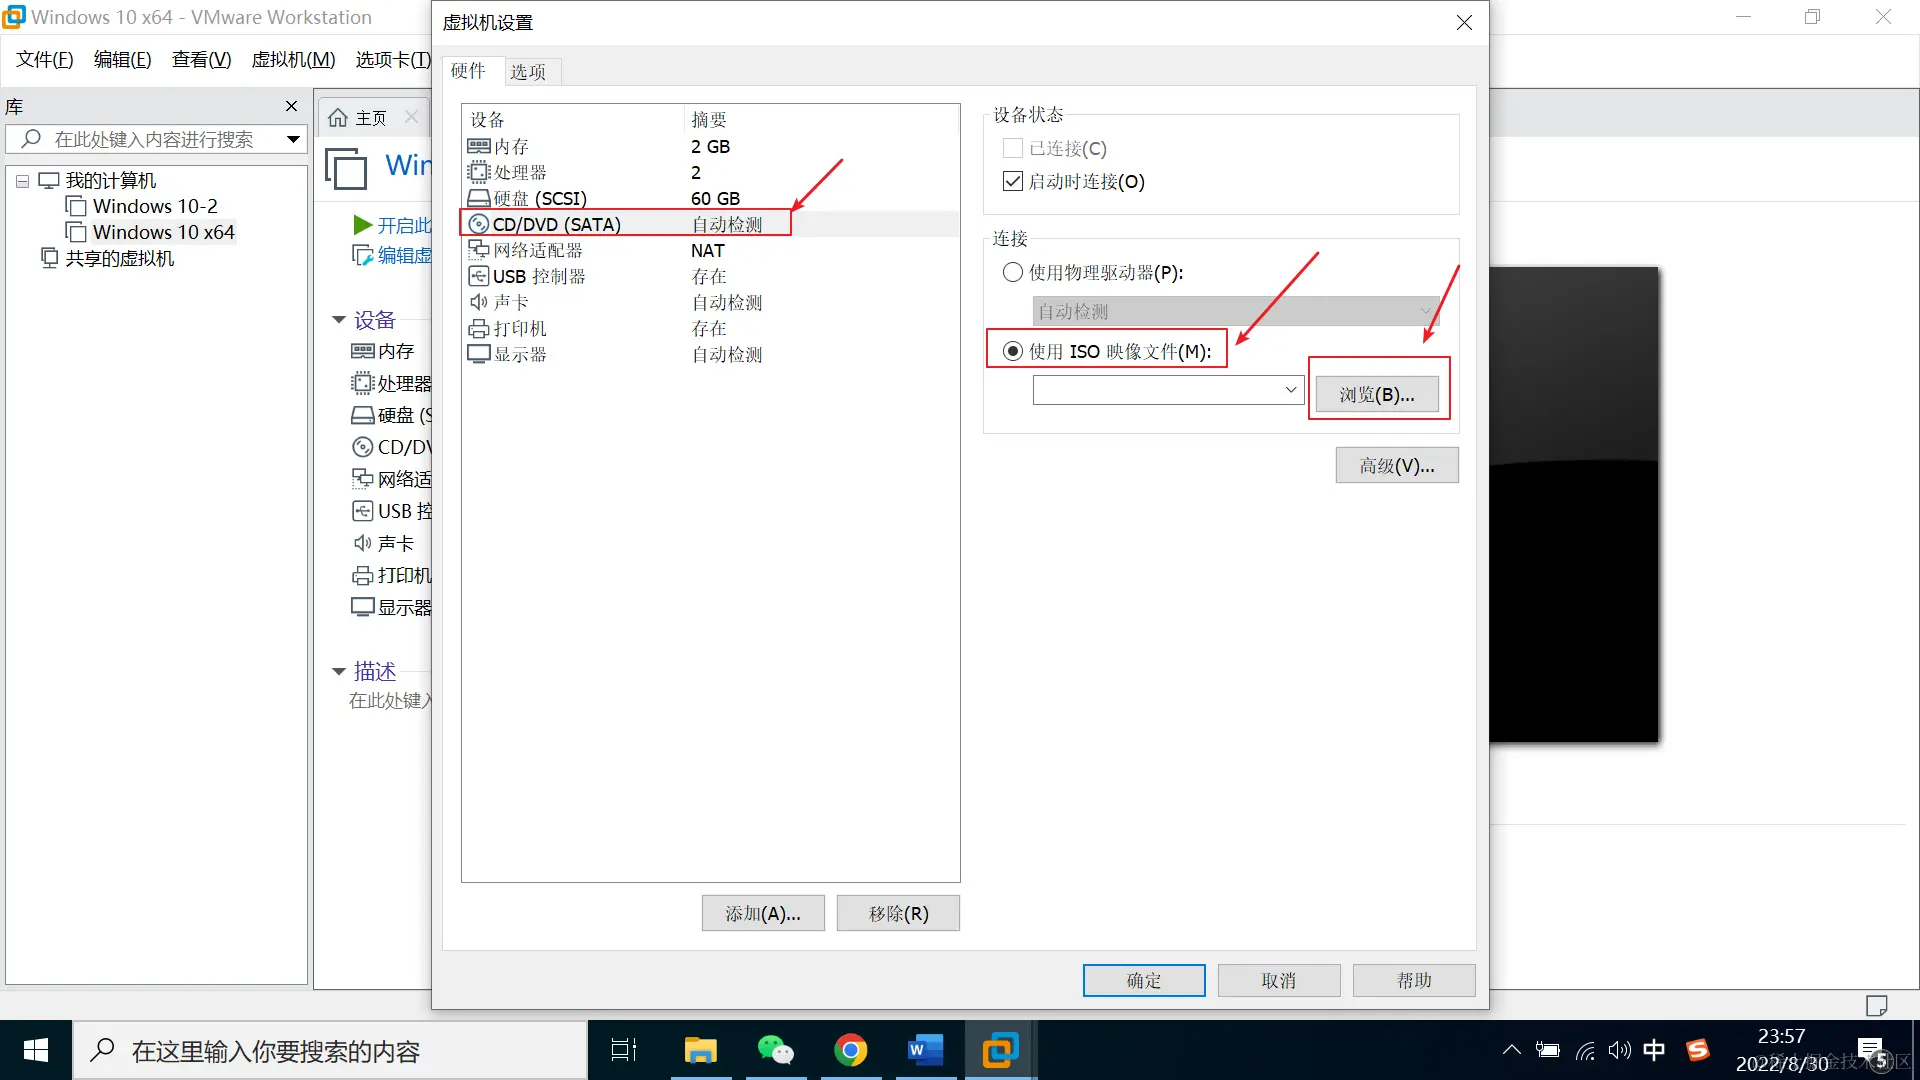Open the library search options dropdown arrow
The height and width of the screenshot is (1080, 1920).
293,139
